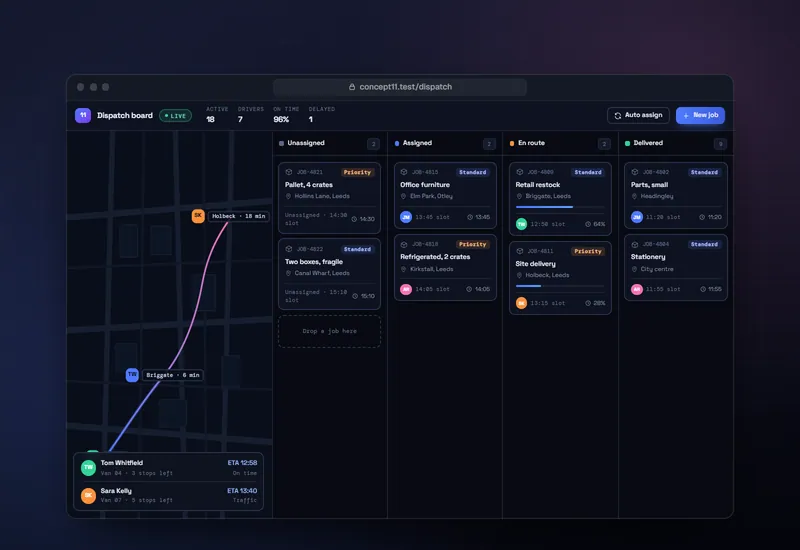Click the purple 11 app logo
Viewport: 800px width, 550px height.
[83, 115]
